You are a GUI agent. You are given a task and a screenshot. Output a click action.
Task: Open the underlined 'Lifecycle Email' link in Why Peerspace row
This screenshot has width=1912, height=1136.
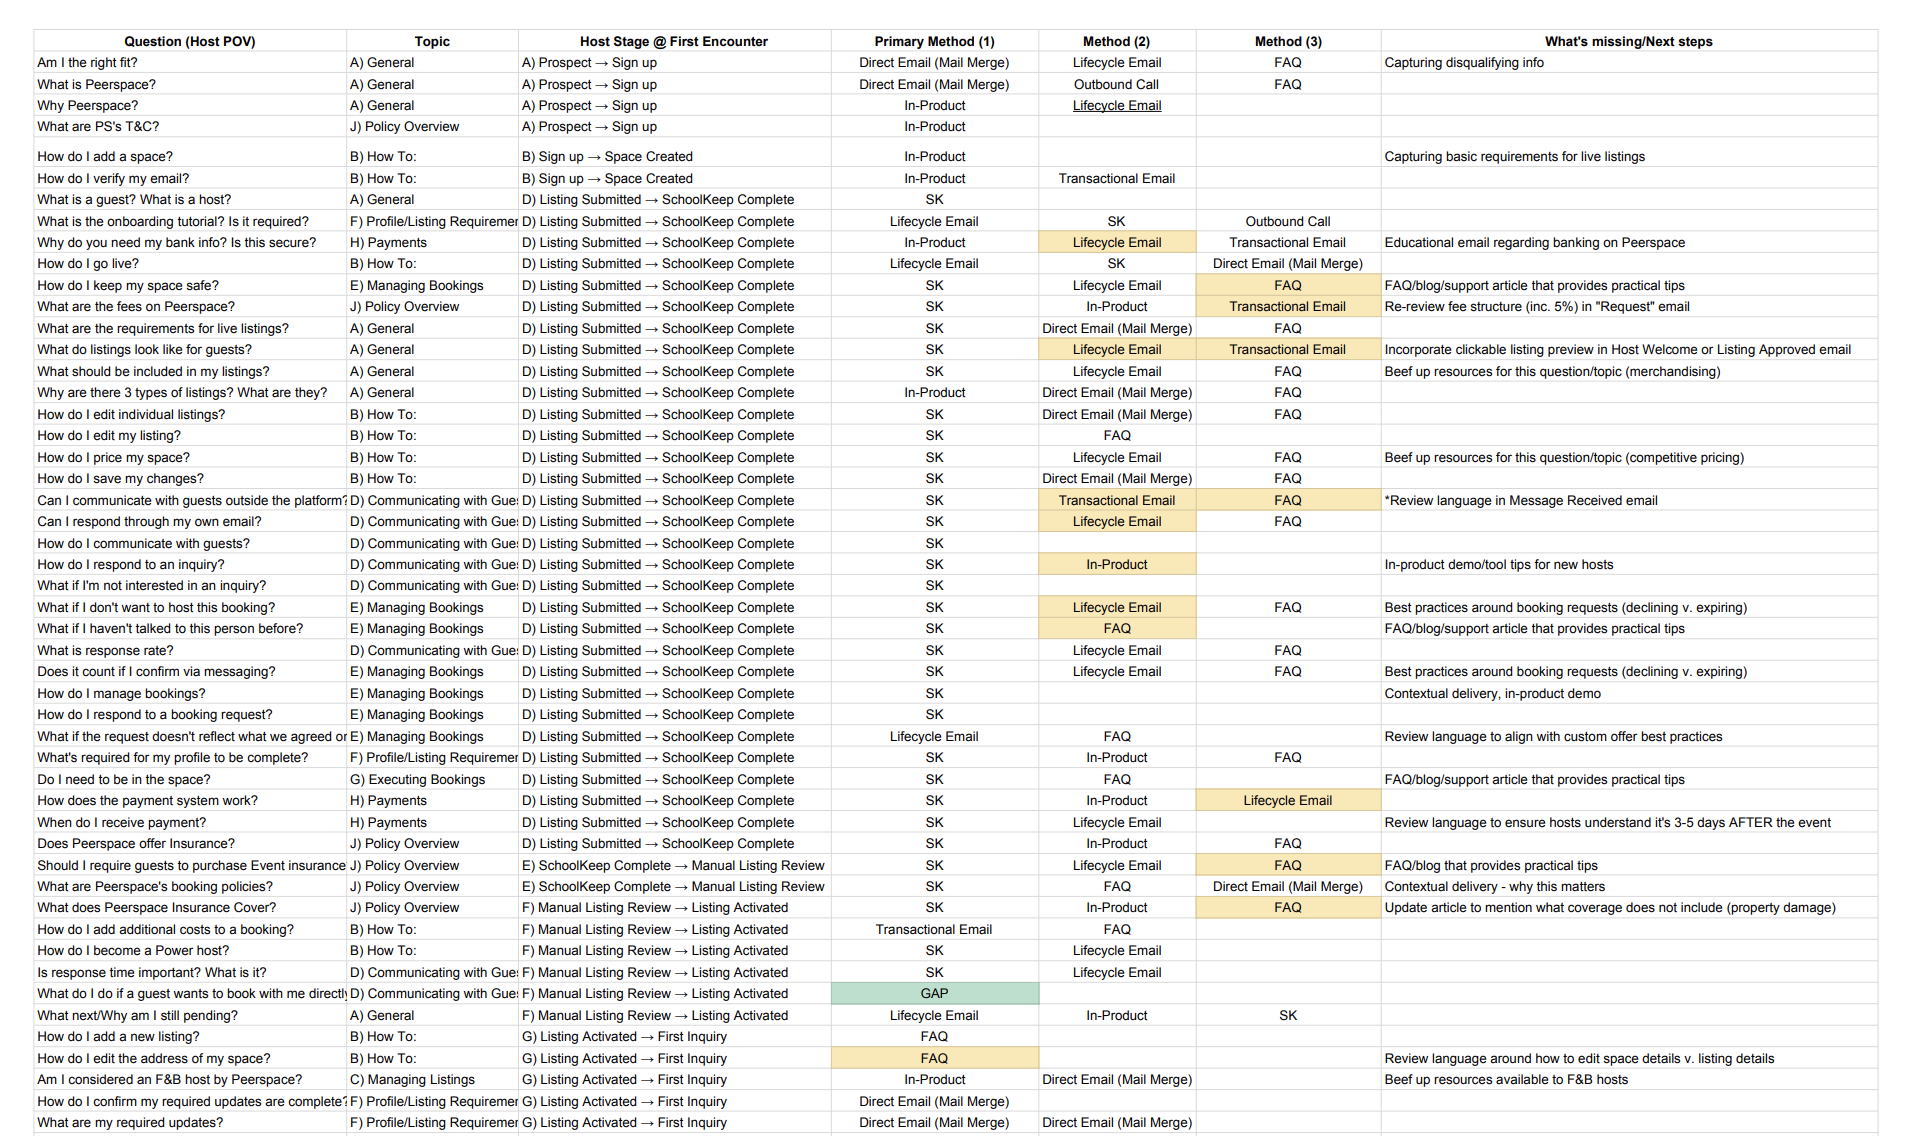pos(1117,106)
